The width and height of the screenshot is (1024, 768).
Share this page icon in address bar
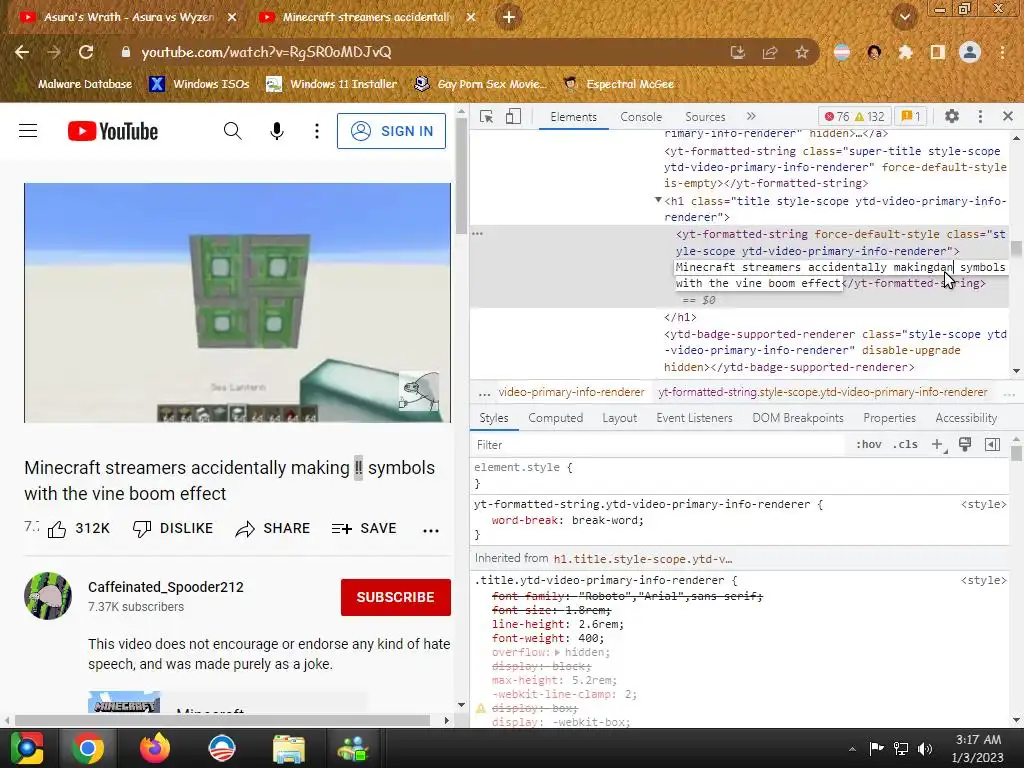pos(770,52)
